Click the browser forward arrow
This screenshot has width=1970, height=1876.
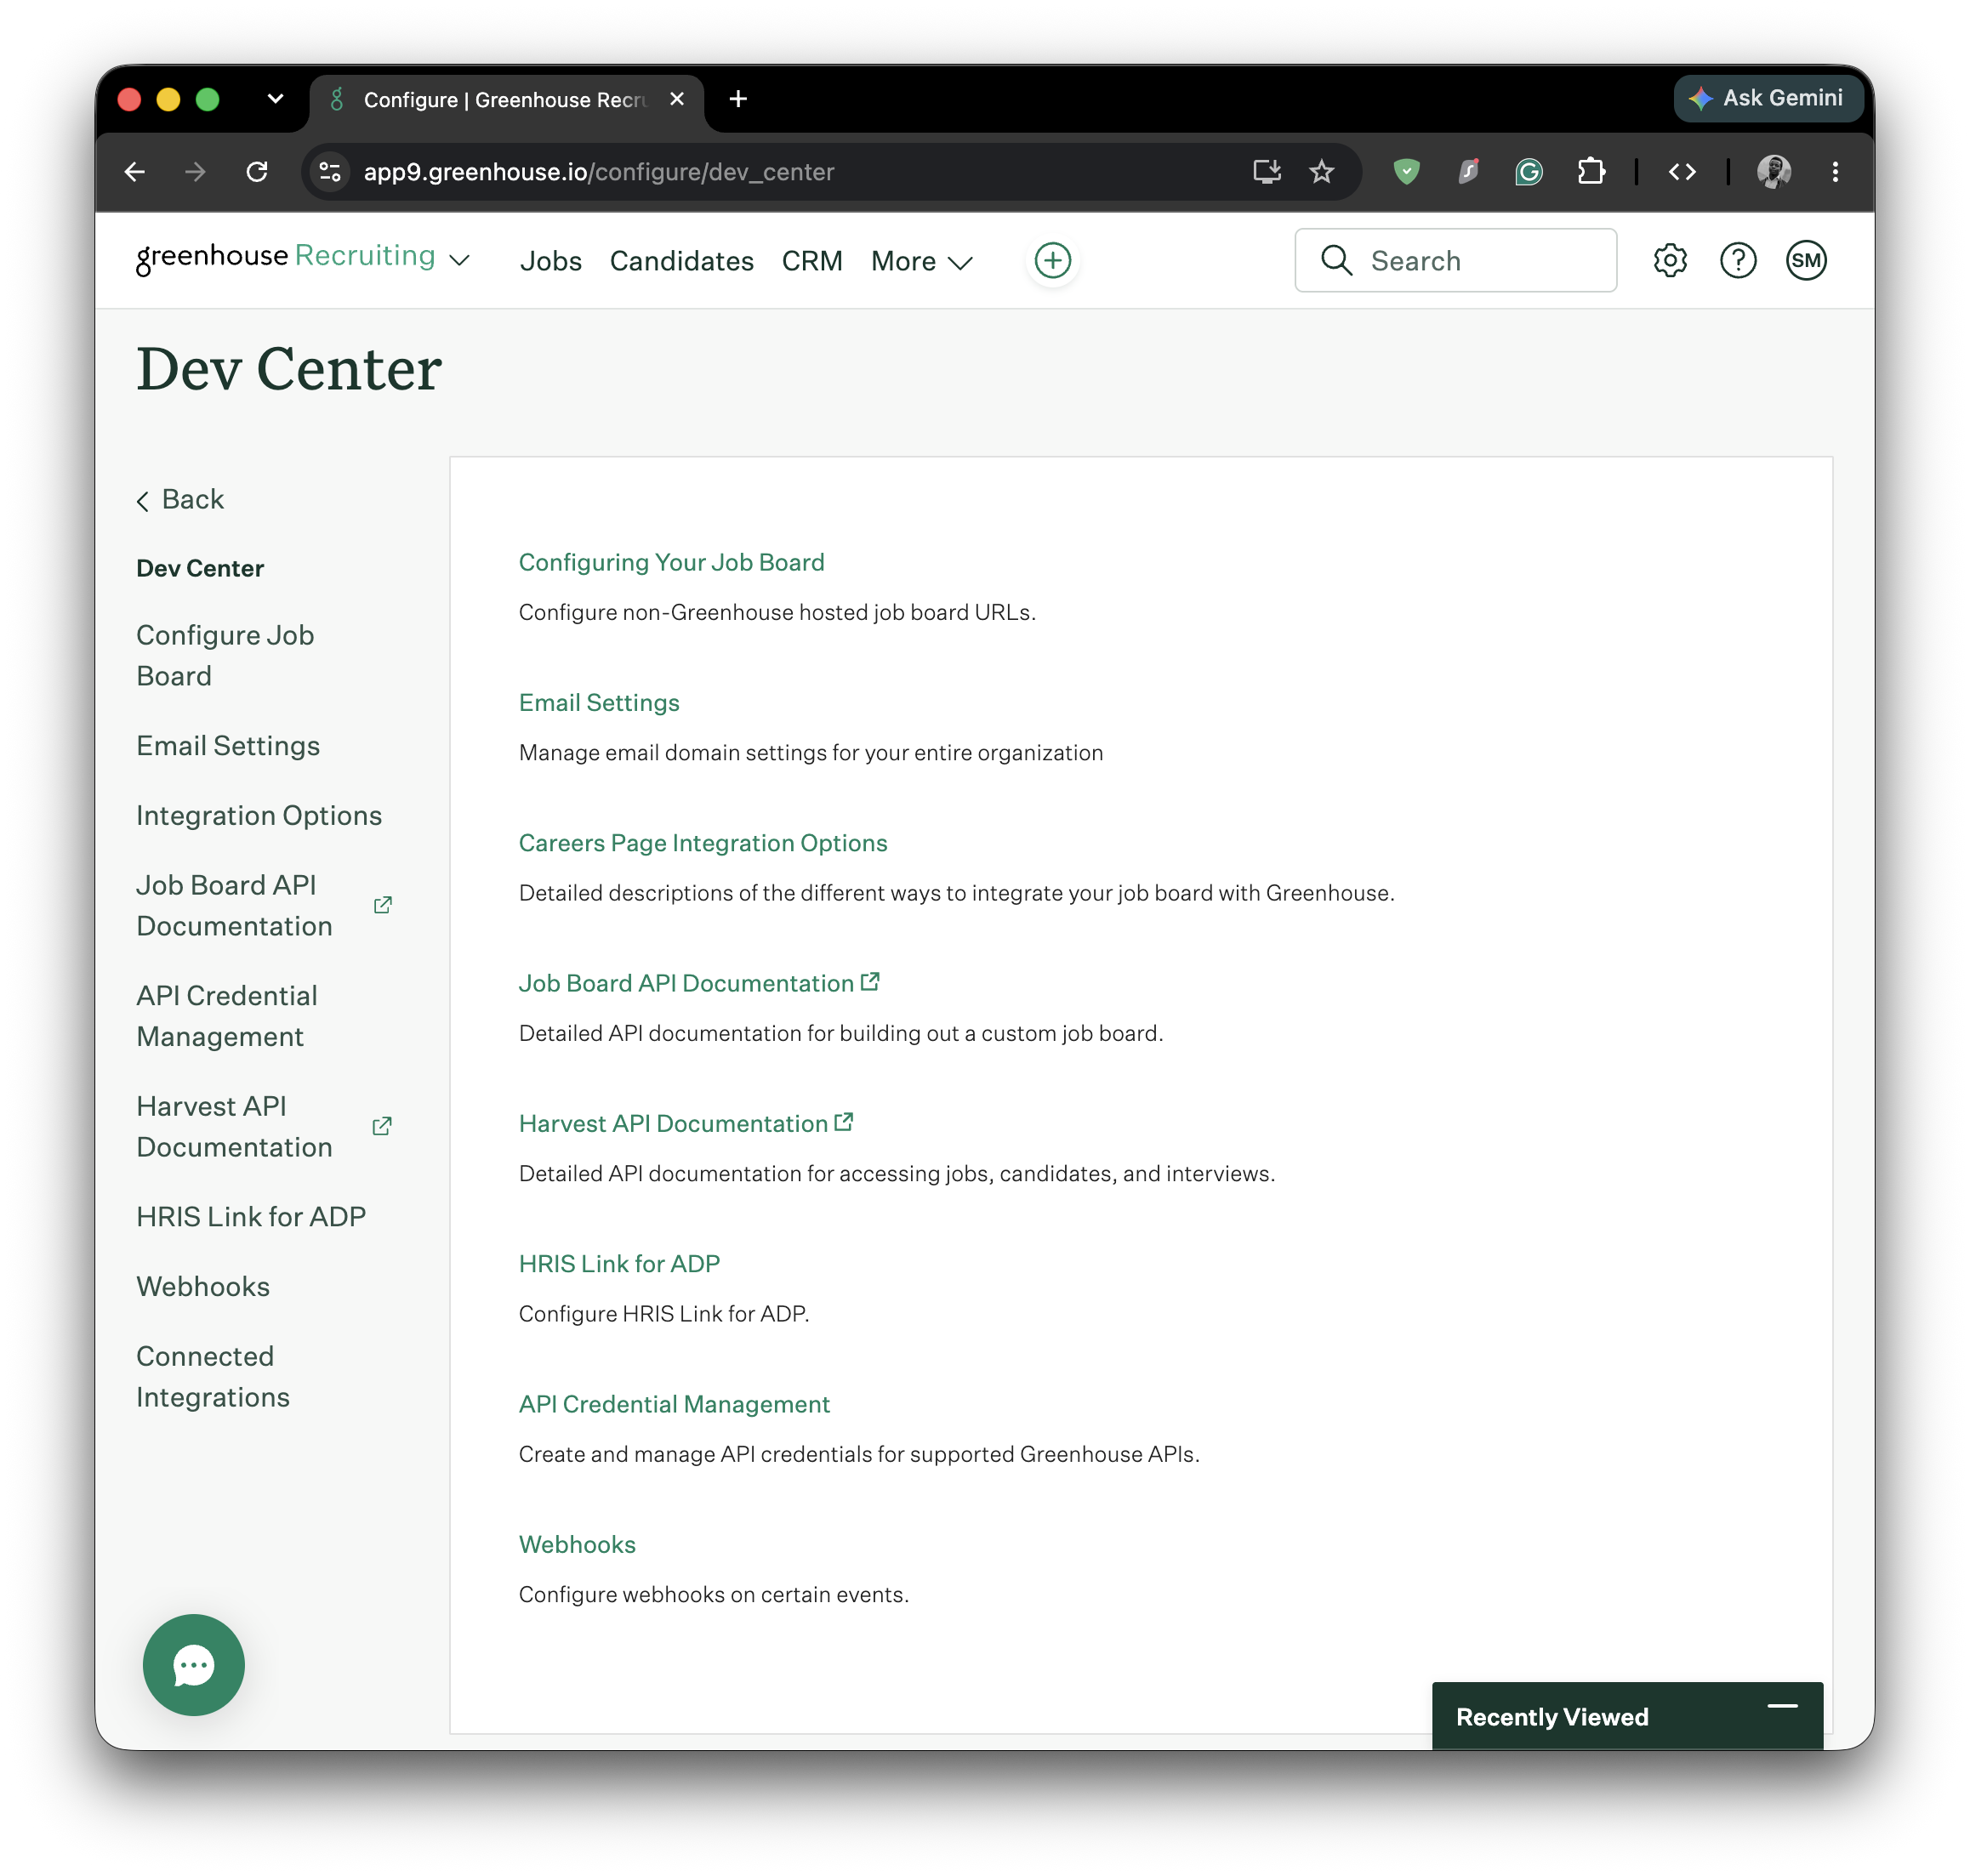point(195,172)
